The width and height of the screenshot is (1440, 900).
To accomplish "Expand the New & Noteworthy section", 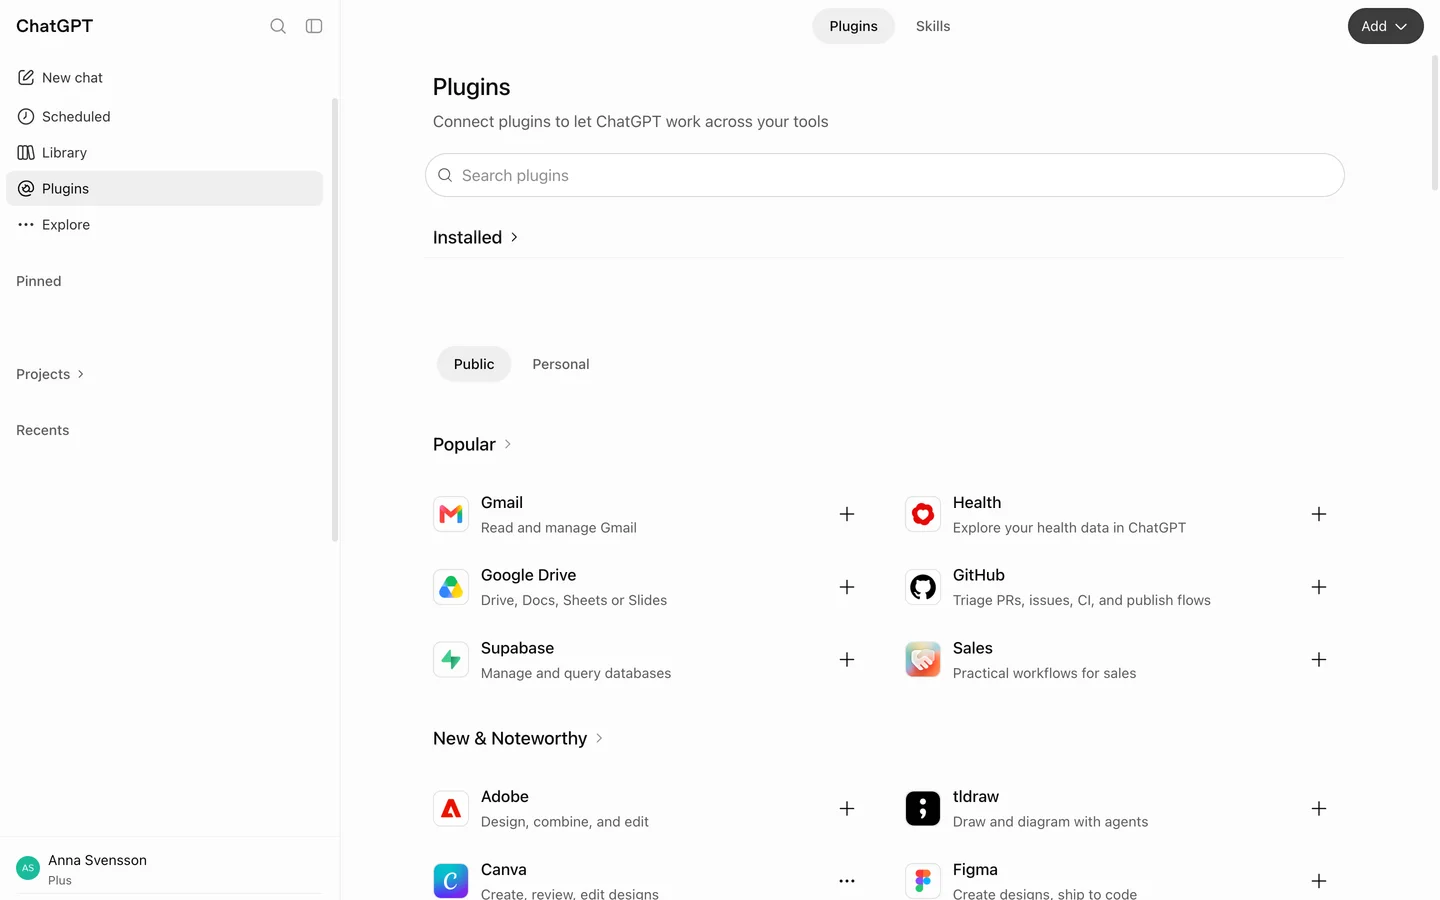I will [518, 738].
